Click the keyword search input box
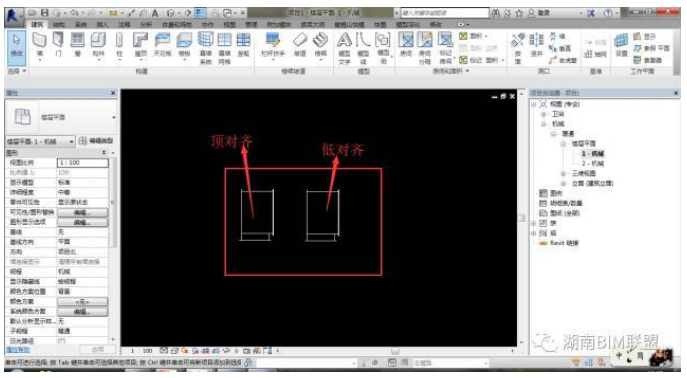 click(x=444, y=13)
